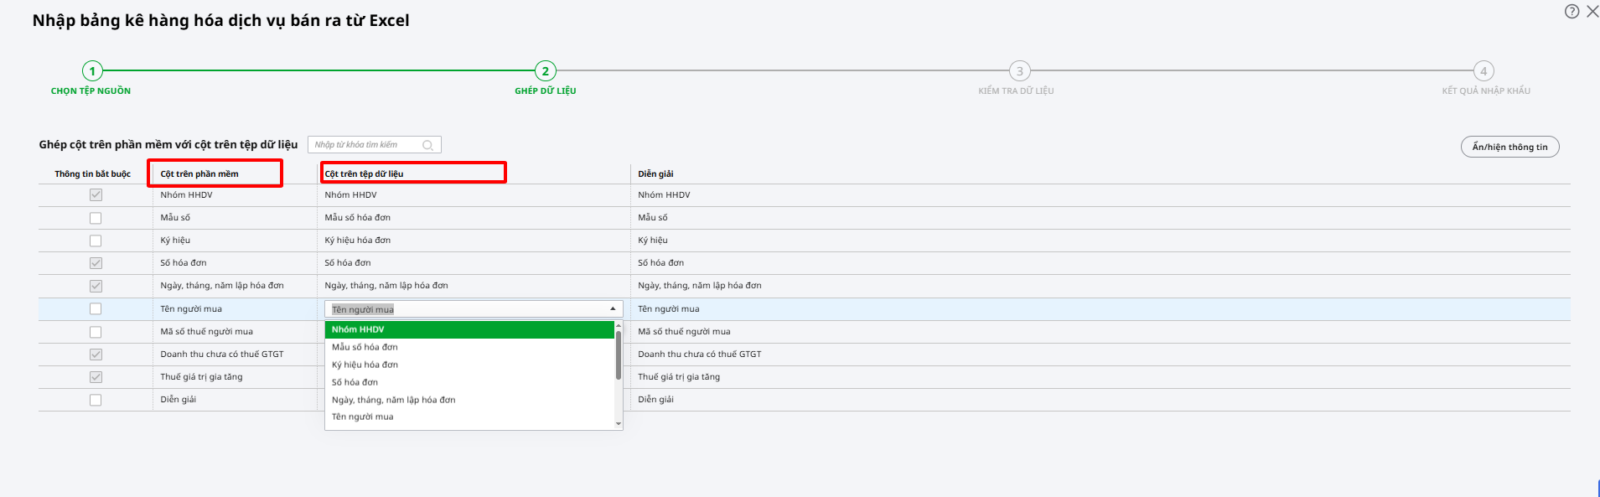Select Ngày, tháng, năm lập hóa đơn option in dropdown
The width and height of the screenshot is (1600, 497).
393,400
